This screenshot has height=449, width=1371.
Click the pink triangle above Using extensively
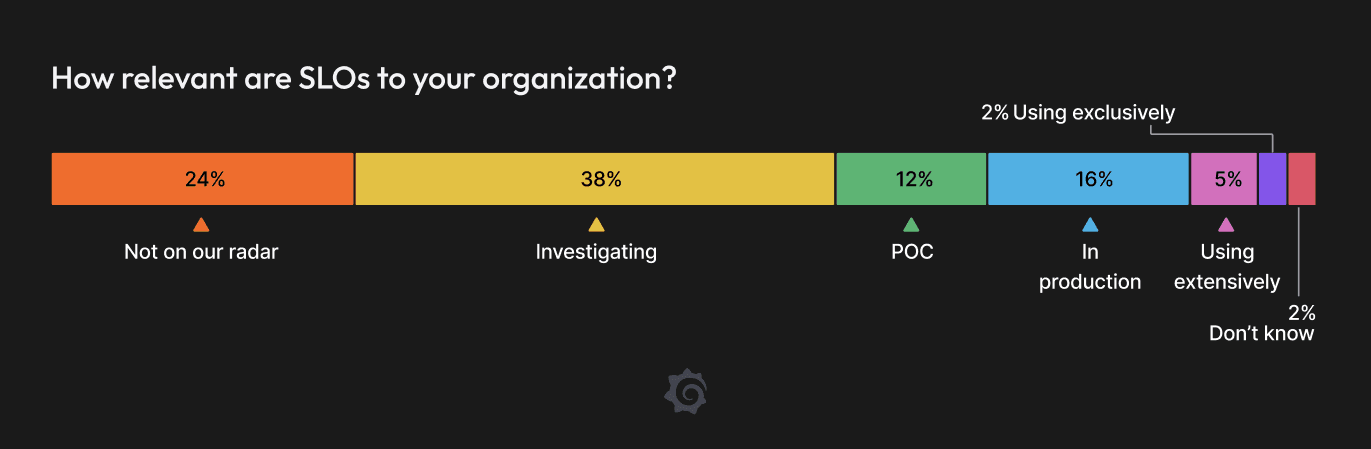click(1226, 225)
